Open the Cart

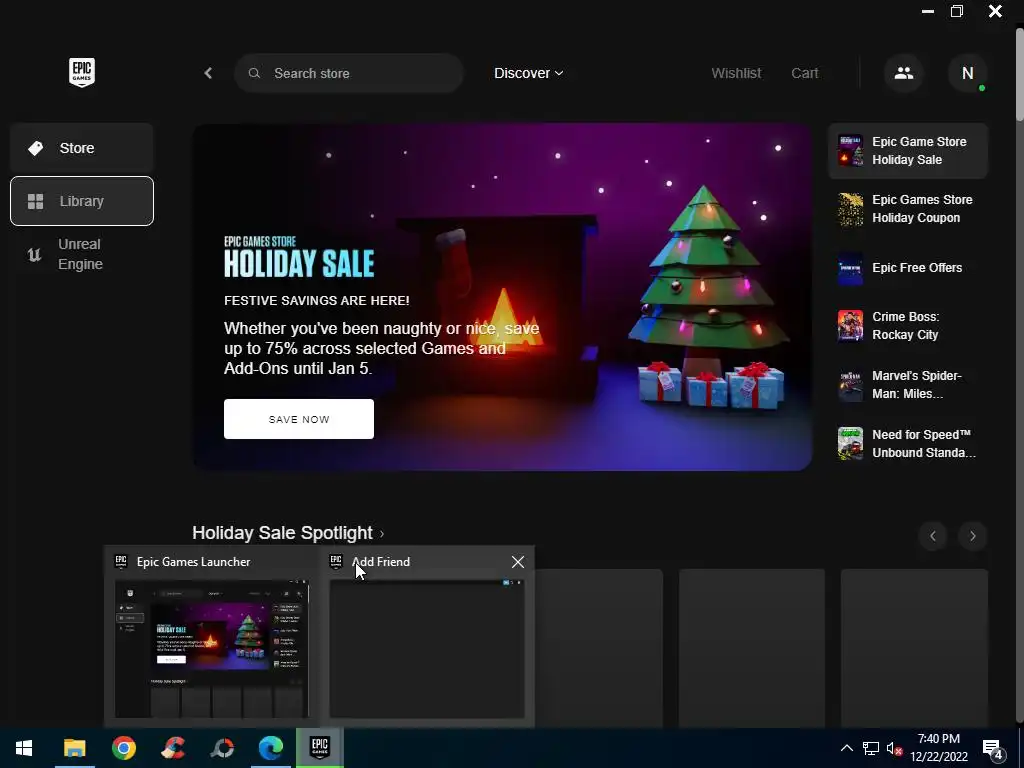(x=805, y=73)
